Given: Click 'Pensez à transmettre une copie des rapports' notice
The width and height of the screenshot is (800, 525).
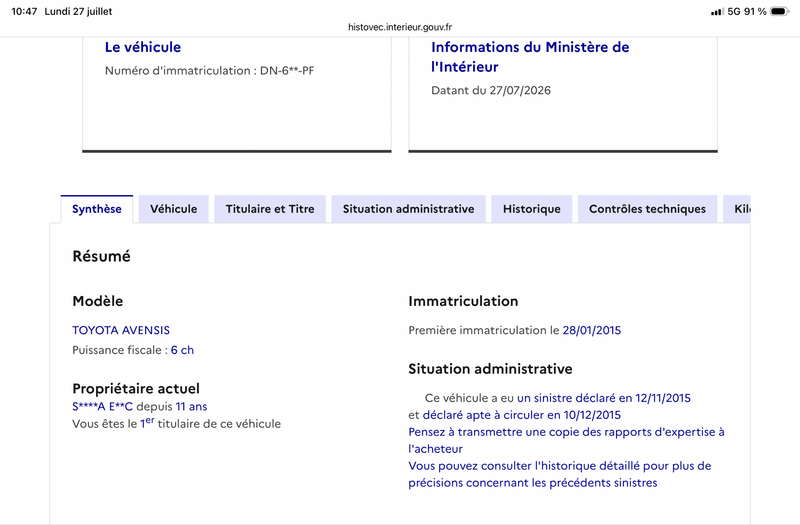Looking at the screenshot, I should pyautogui.click(x=566, y=440).
